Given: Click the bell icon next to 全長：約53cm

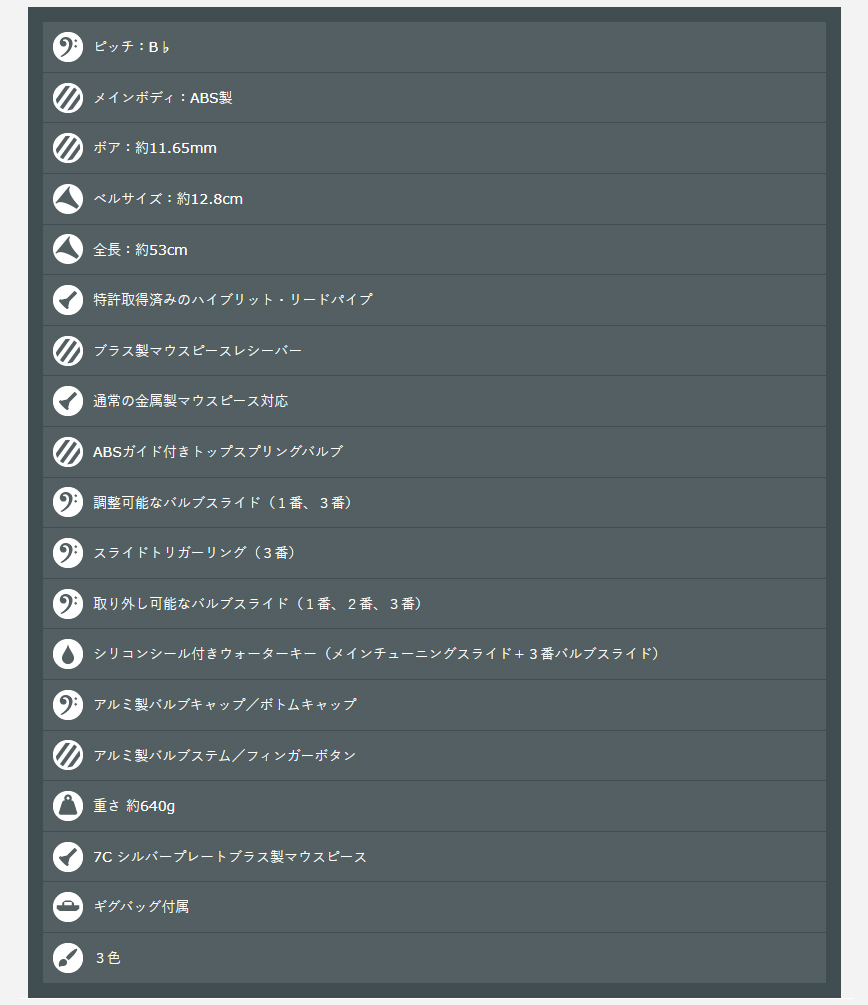Looking at the screenshot, I should click(68, 249).
